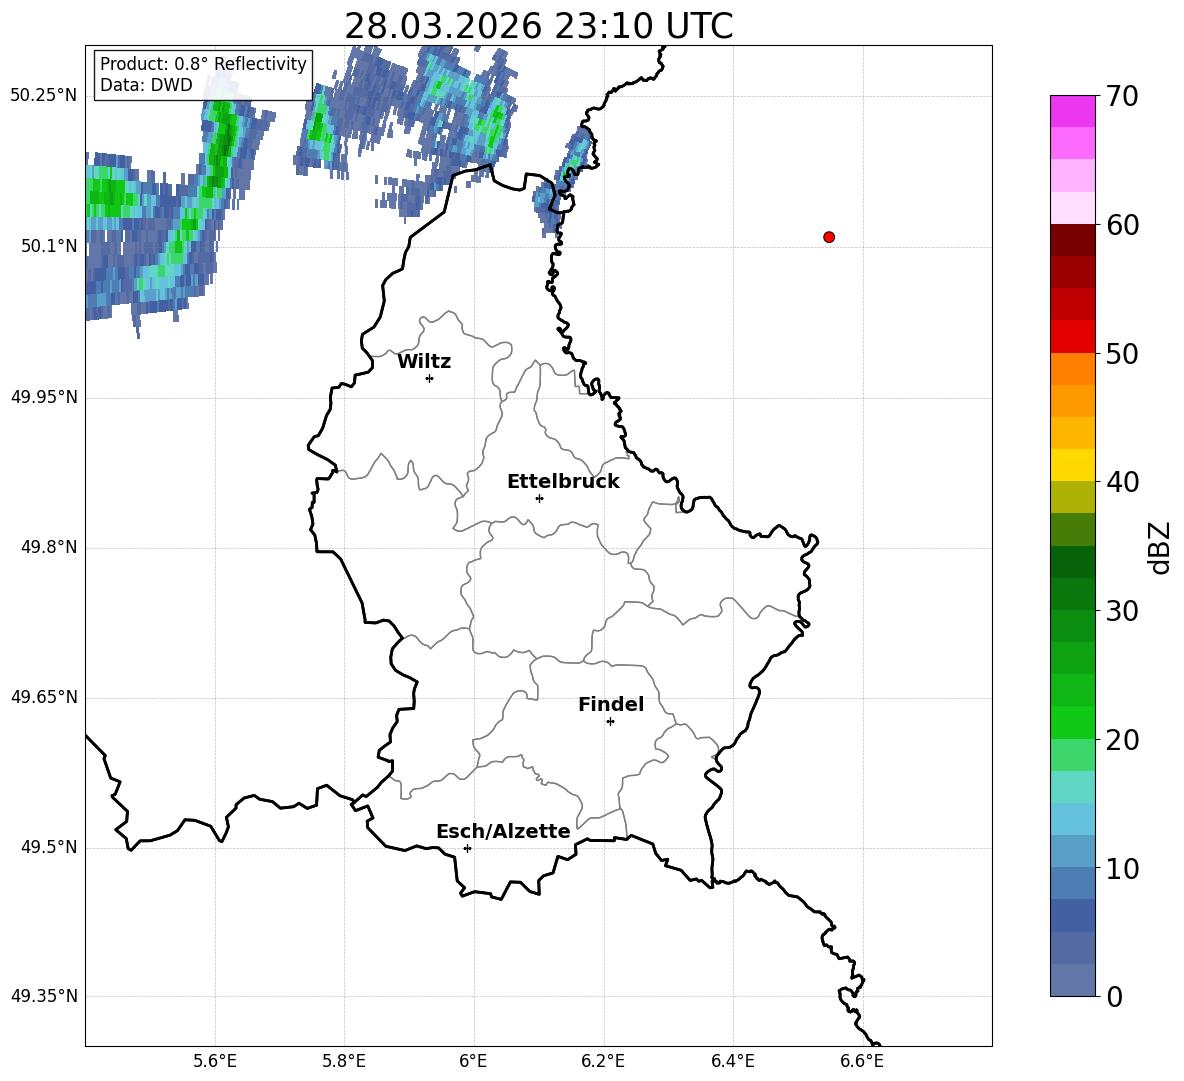Viewport: 1184px width, 1081px height.
Task: Click the 10 tick on colorbar
Action: [1122, 869]
